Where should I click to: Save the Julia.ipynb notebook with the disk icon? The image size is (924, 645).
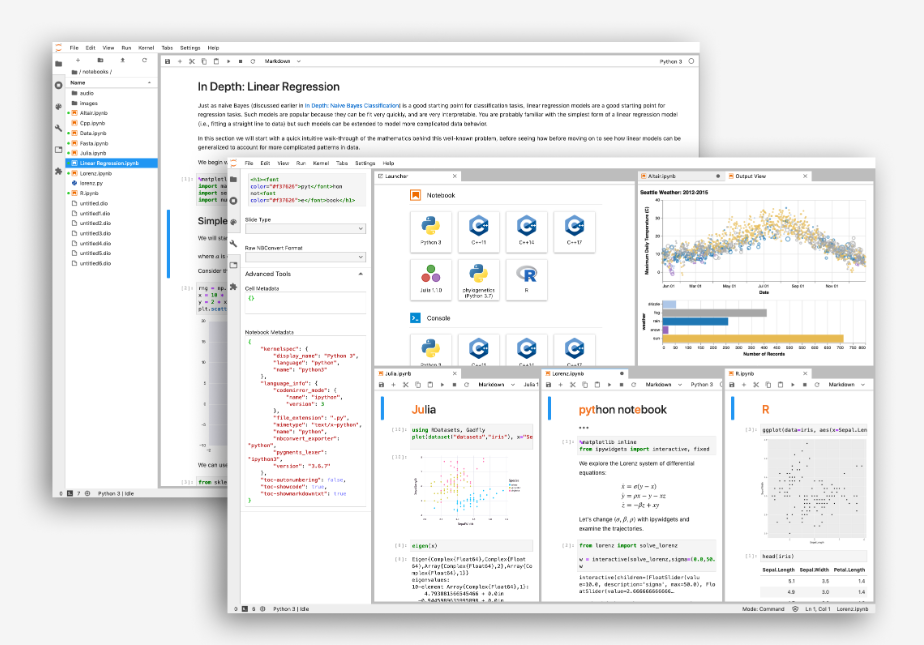pyautogui.click(x=381, y=385)
